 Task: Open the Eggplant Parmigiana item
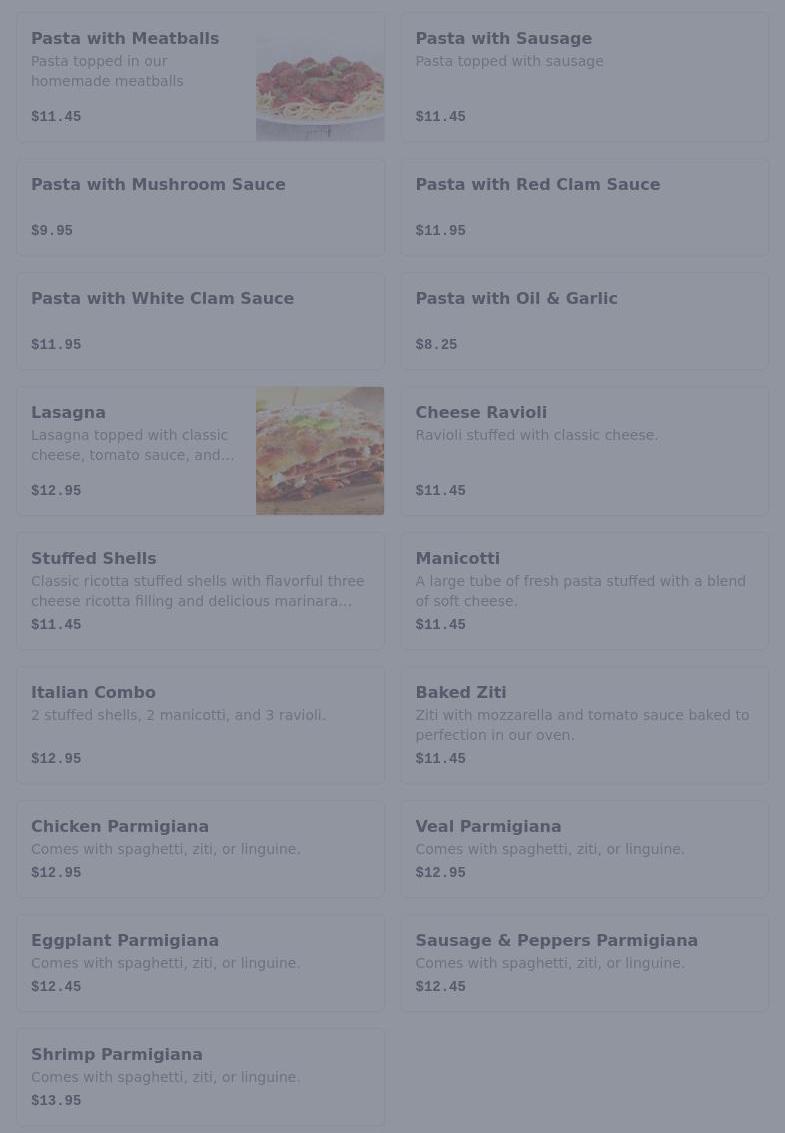pos(200,963)
